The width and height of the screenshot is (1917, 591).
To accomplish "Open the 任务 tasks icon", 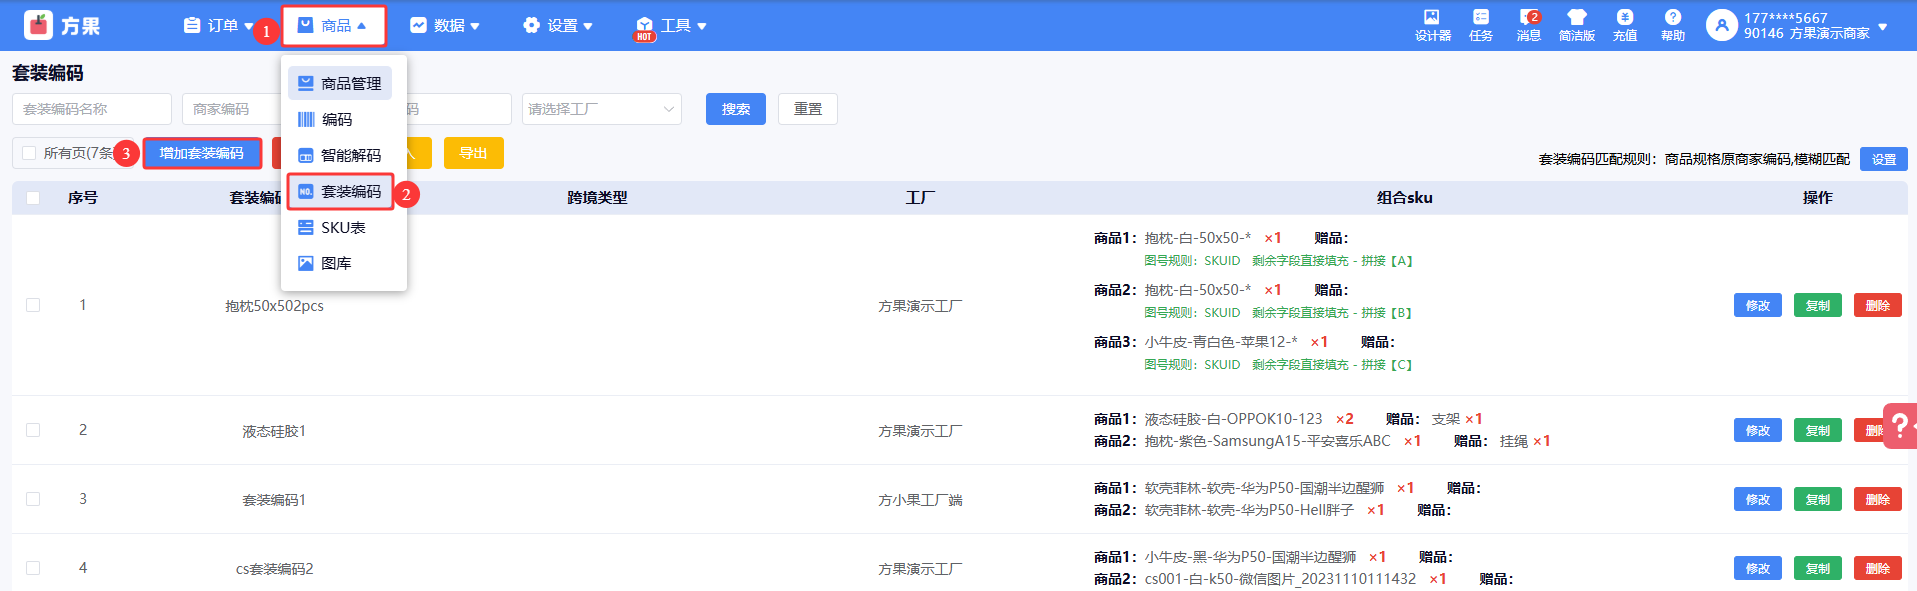I will tap(1481, 17).
